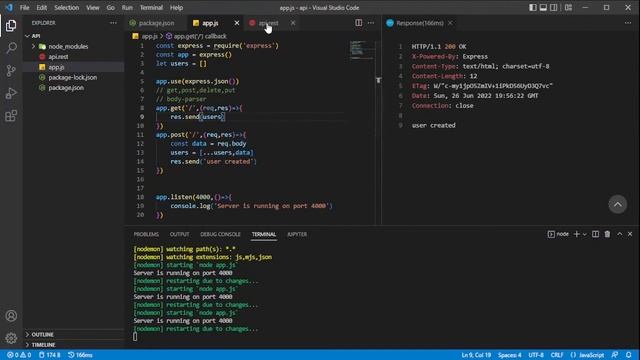
Task: Maximize the panel with up chevron
Action: tap(620, 234)
